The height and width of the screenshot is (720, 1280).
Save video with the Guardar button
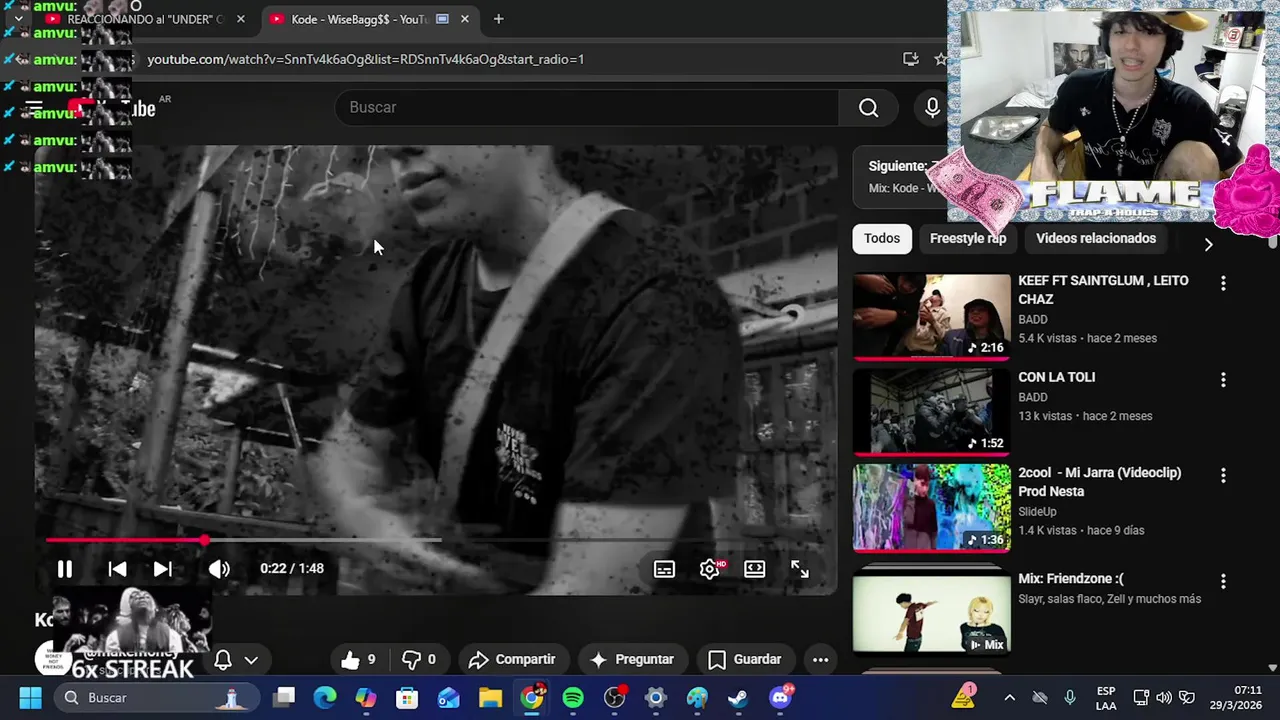[745, 659]
